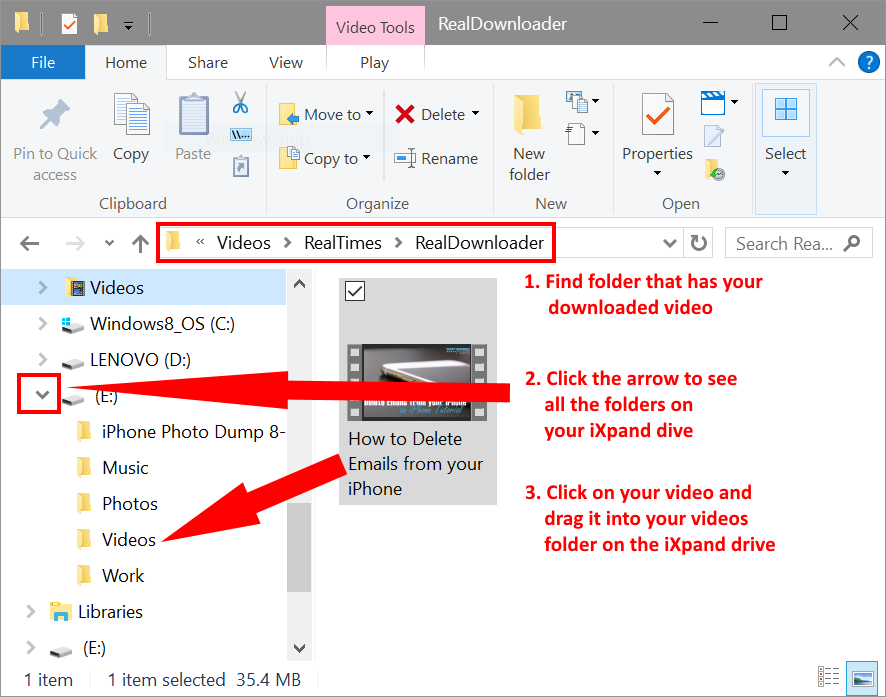
Task: Switch to the Home ribbon tab
Action: 126,63
